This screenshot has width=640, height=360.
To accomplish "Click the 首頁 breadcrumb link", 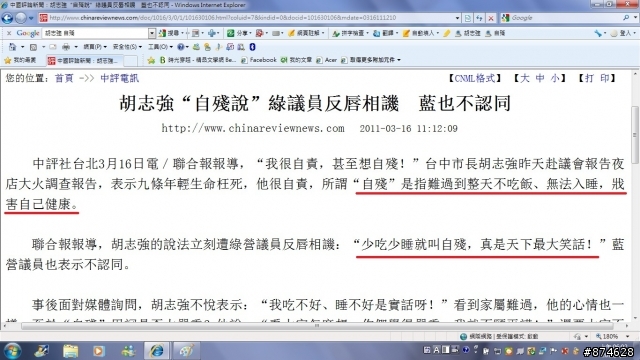I will 64,78.
